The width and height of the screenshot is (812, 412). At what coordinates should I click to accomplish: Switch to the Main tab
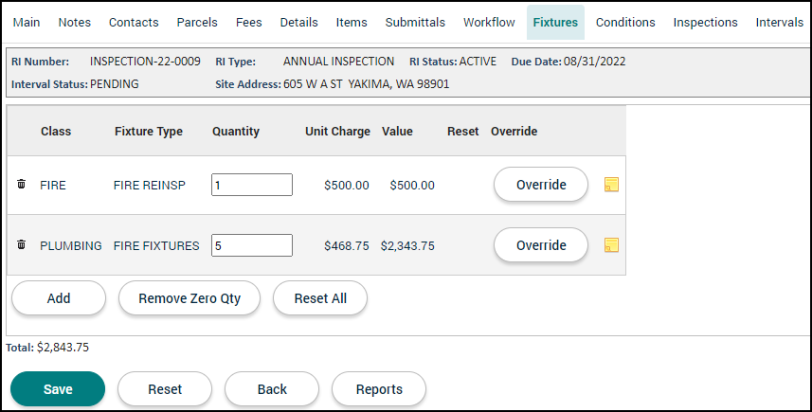point(26,22)
